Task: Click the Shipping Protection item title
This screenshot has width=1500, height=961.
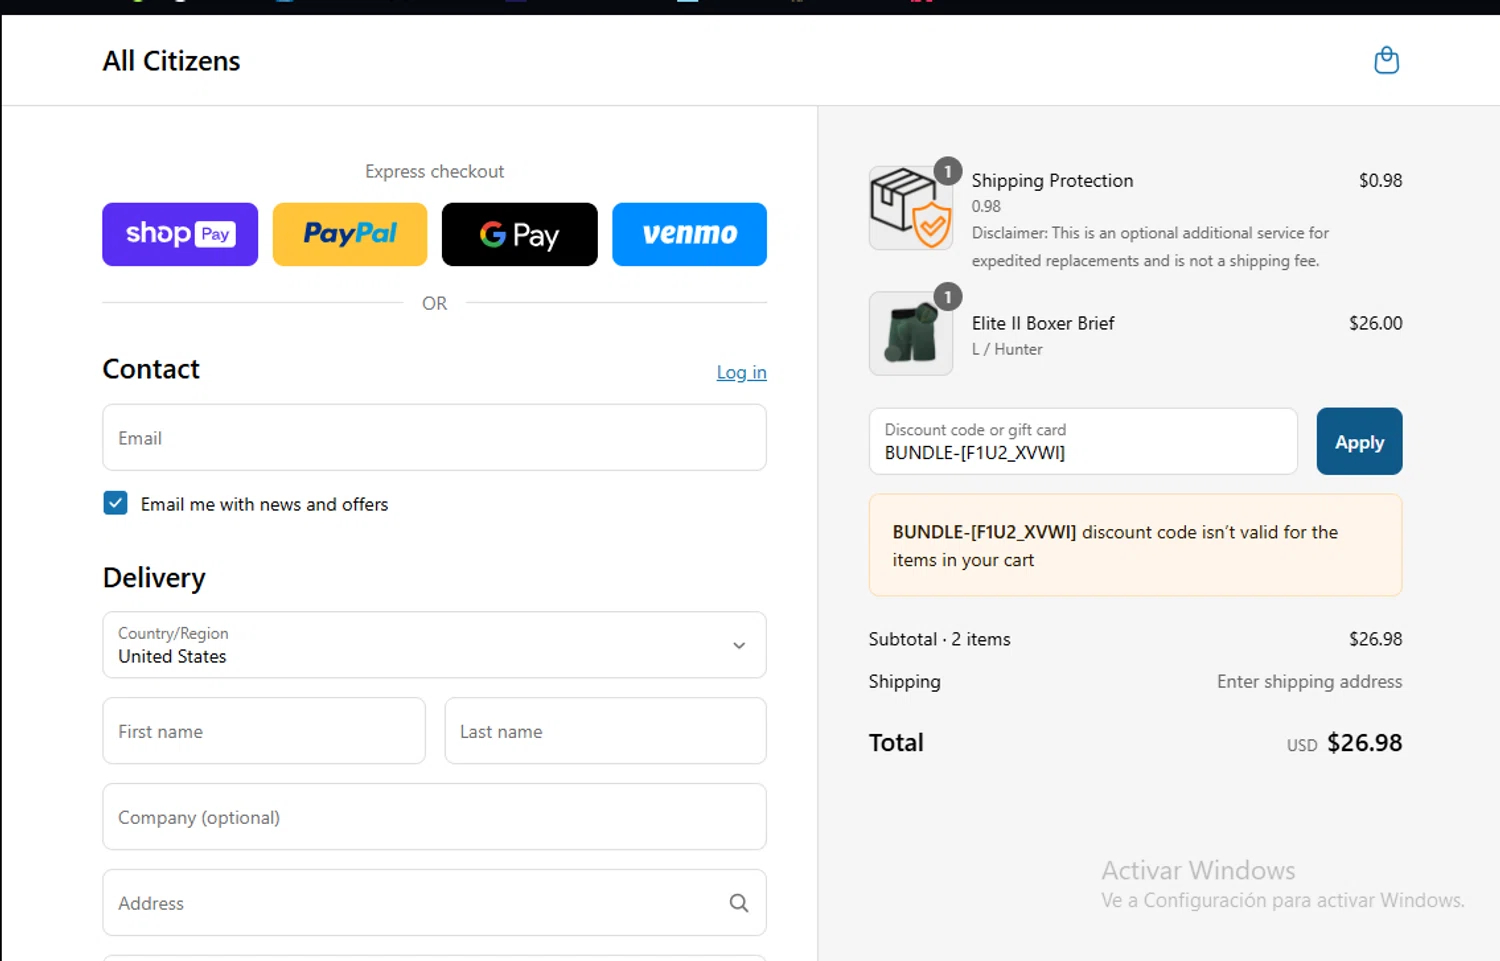Action: pos(1052,180)
